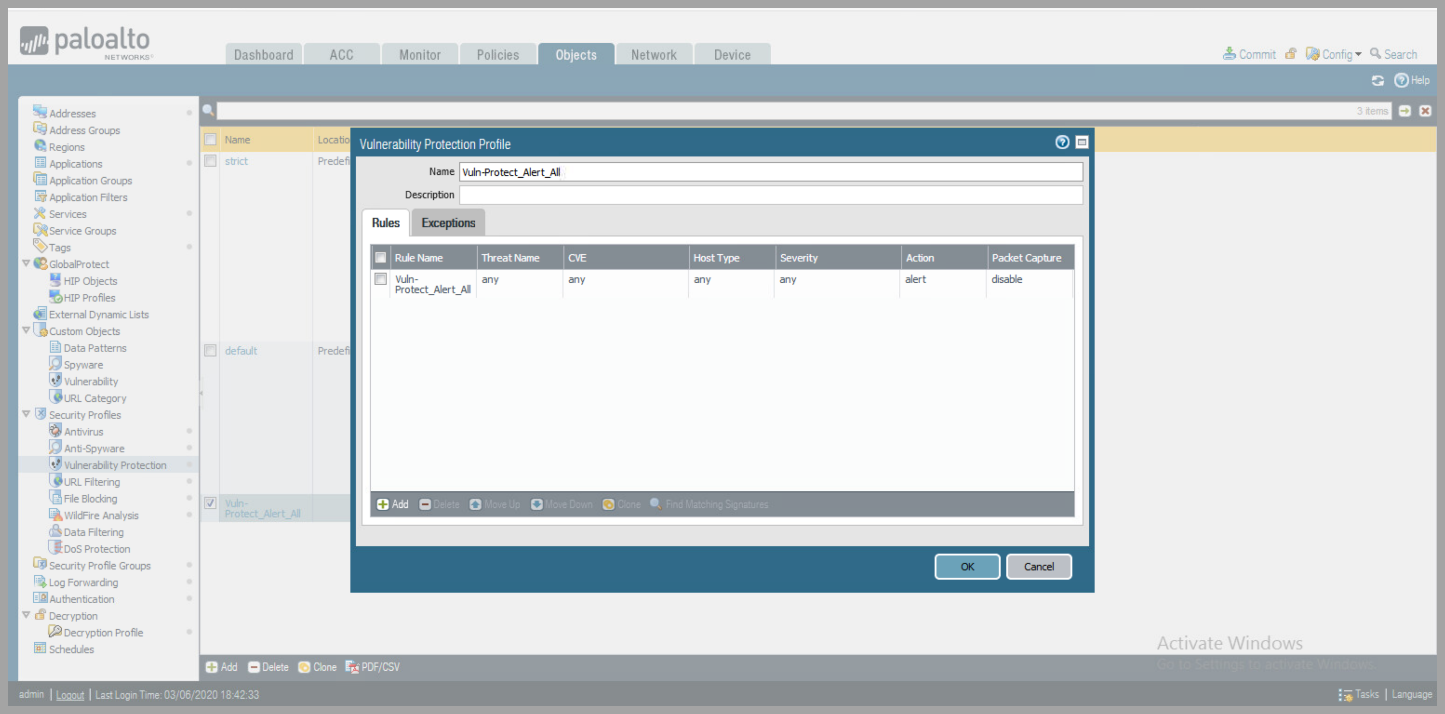Click the Cancel button in dialog

(x=1038, y=567)
